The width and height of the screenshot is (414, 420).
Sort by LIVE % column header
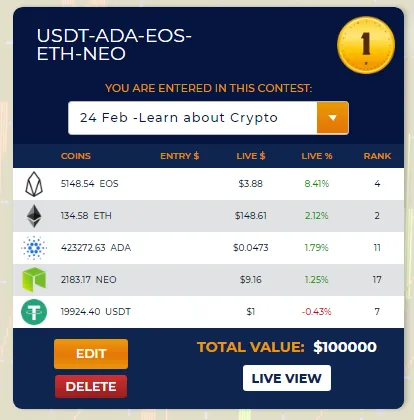tap(317, 156)
